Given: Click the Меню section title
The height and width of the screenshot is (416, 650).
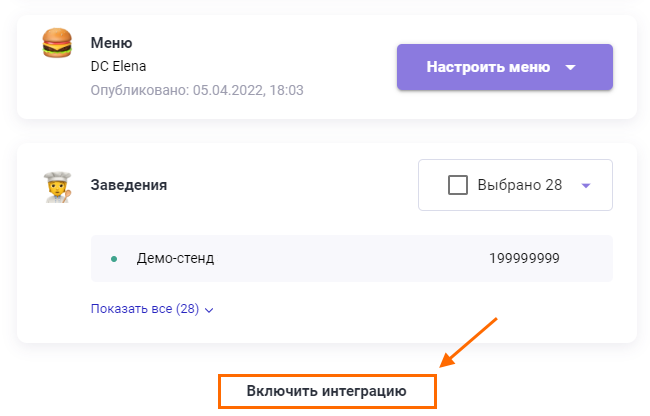Looking at the screenshot, I should 112,43.
